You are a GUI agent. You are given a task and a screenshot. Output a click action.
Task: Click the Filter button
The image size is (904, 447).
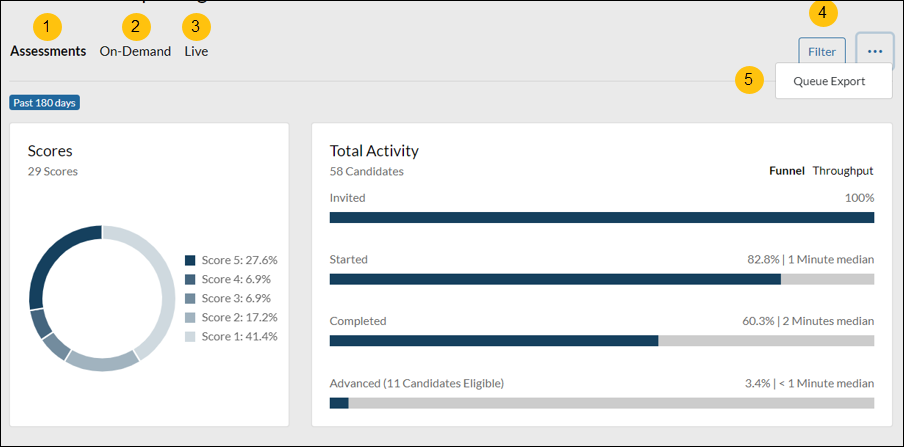(x=821, y=51)
